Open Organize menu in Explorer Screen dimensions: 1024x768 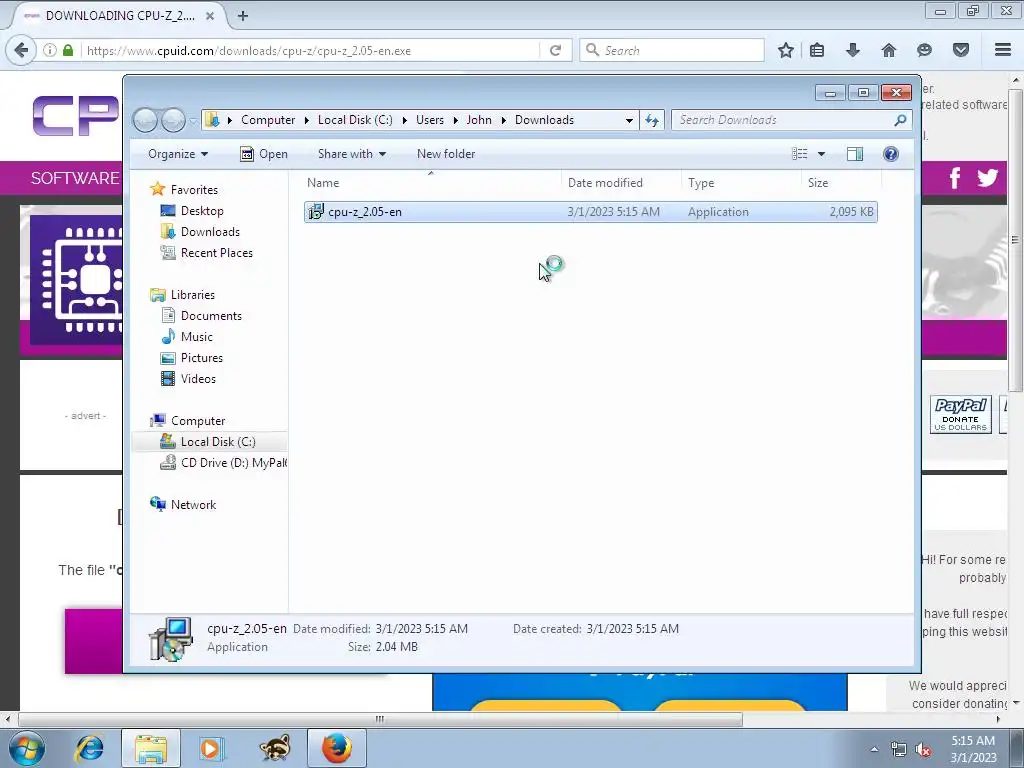pos(178,154)
